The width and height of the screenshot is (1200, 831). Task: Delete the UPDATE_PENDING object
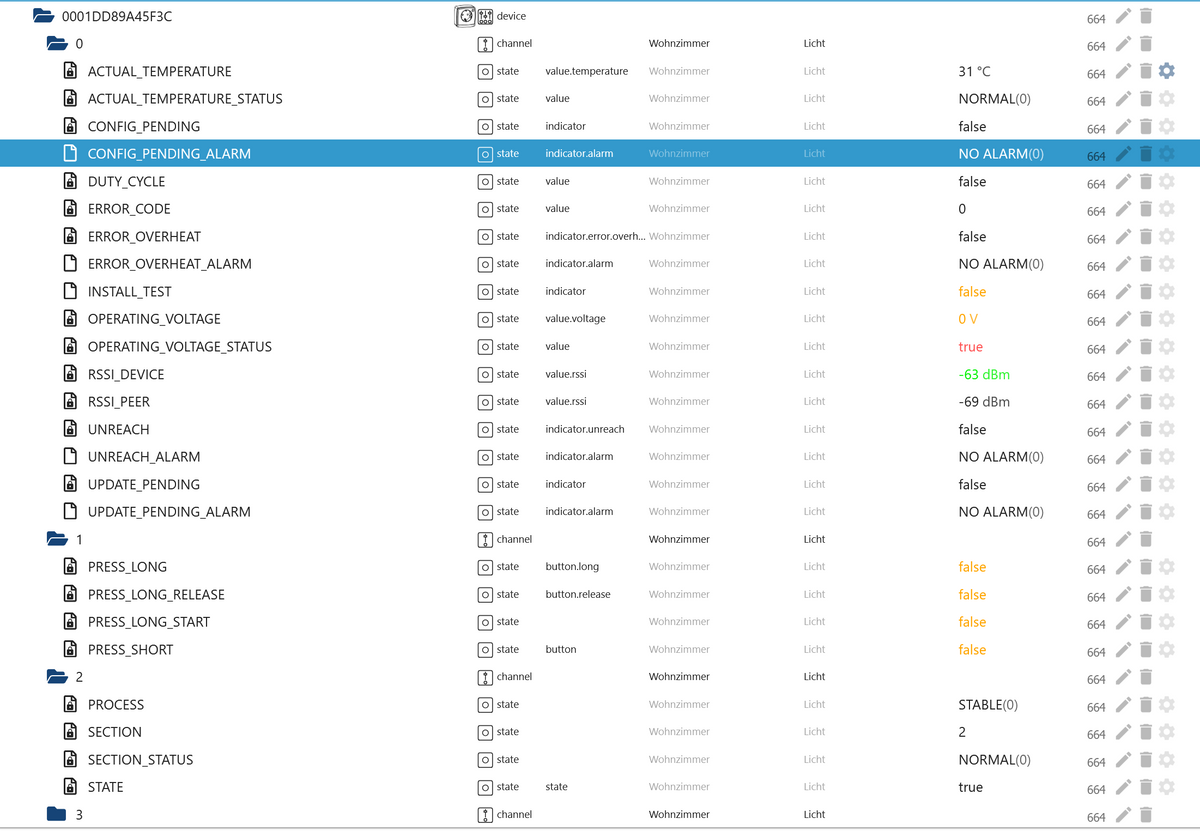pyautogui.click(x=1146, y=484)
